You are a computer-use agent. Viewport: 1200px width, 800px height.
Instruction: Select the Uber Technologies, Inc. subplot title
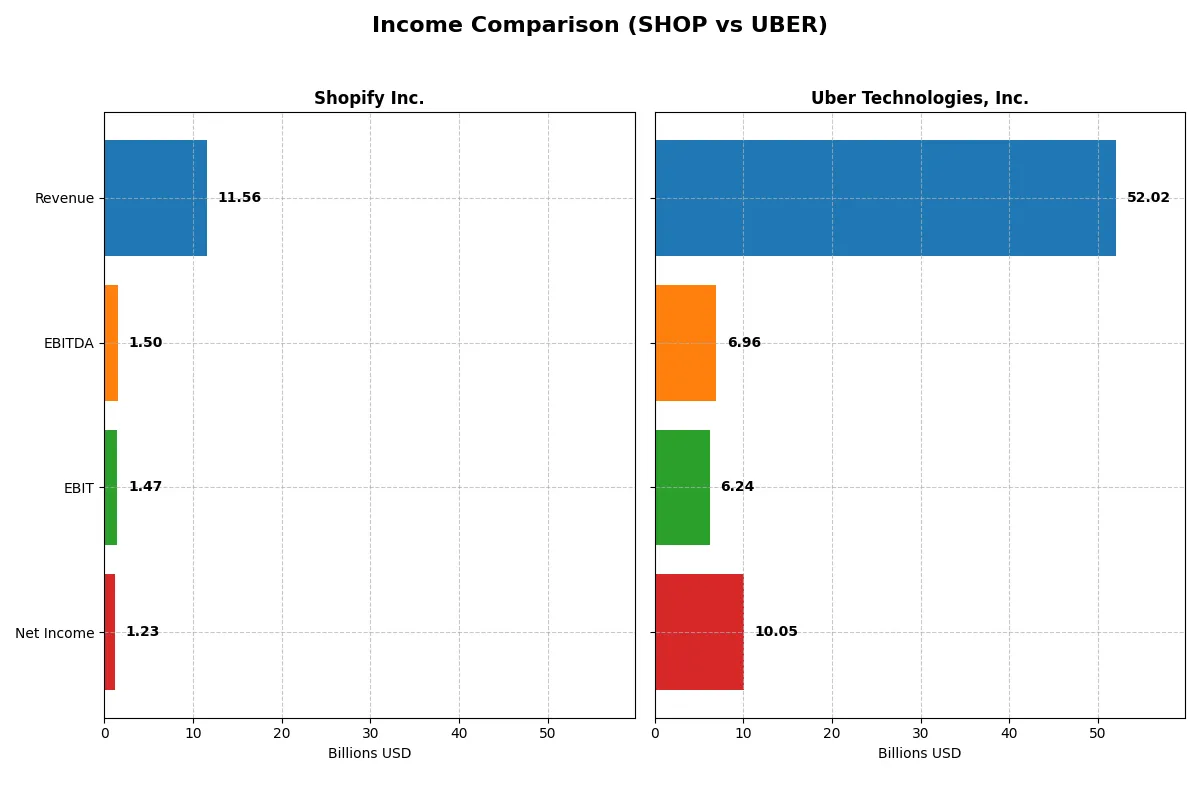click(x=920, y=98)
